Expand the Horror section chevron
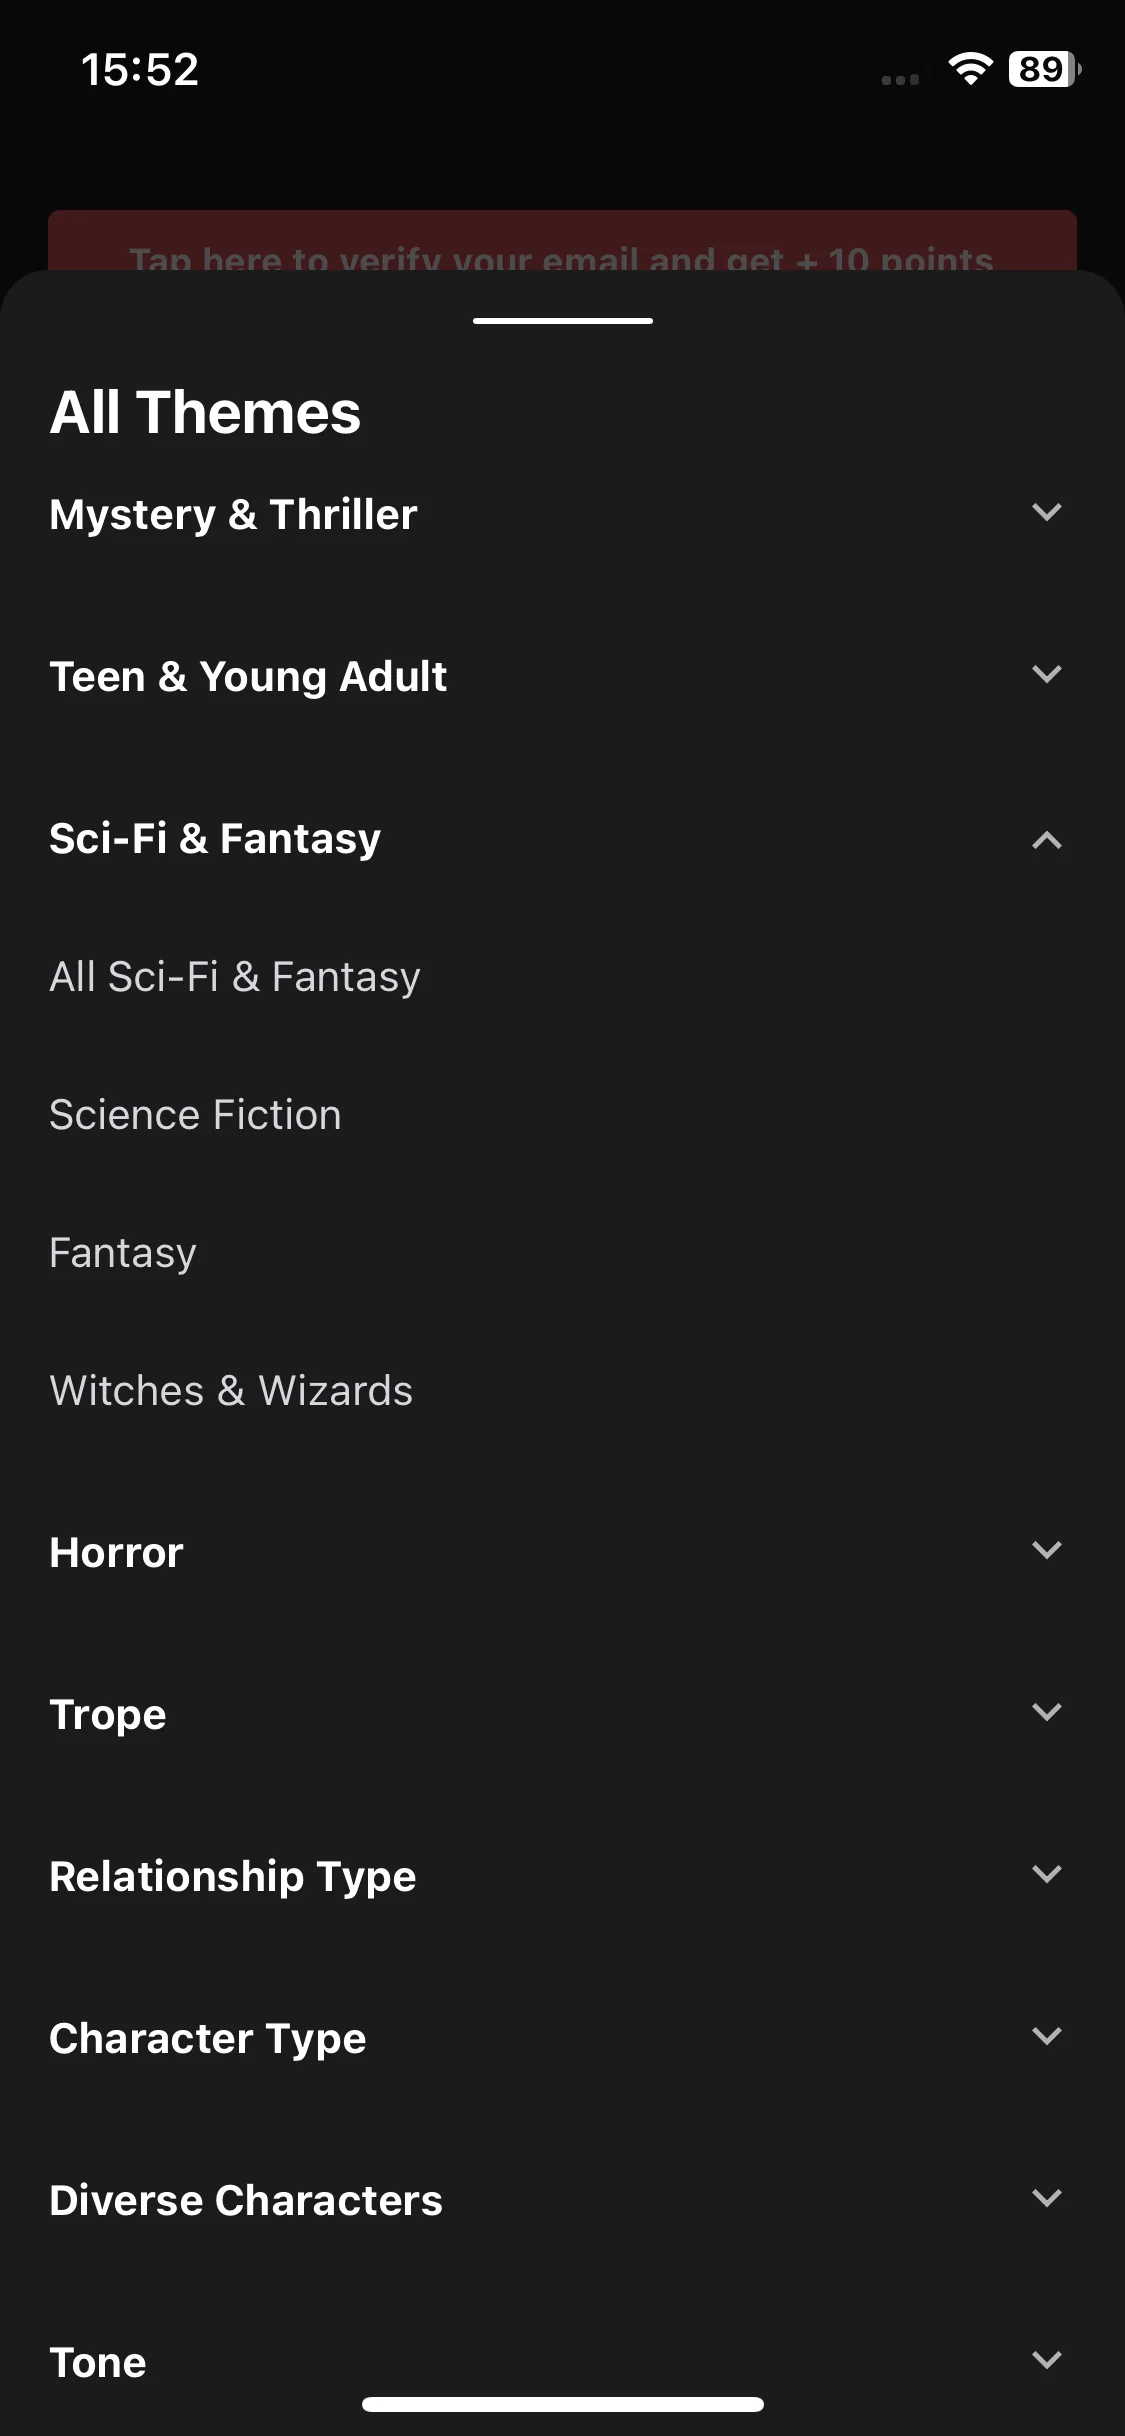The image size is (1125, 2436). [x=1046, y=1551]
